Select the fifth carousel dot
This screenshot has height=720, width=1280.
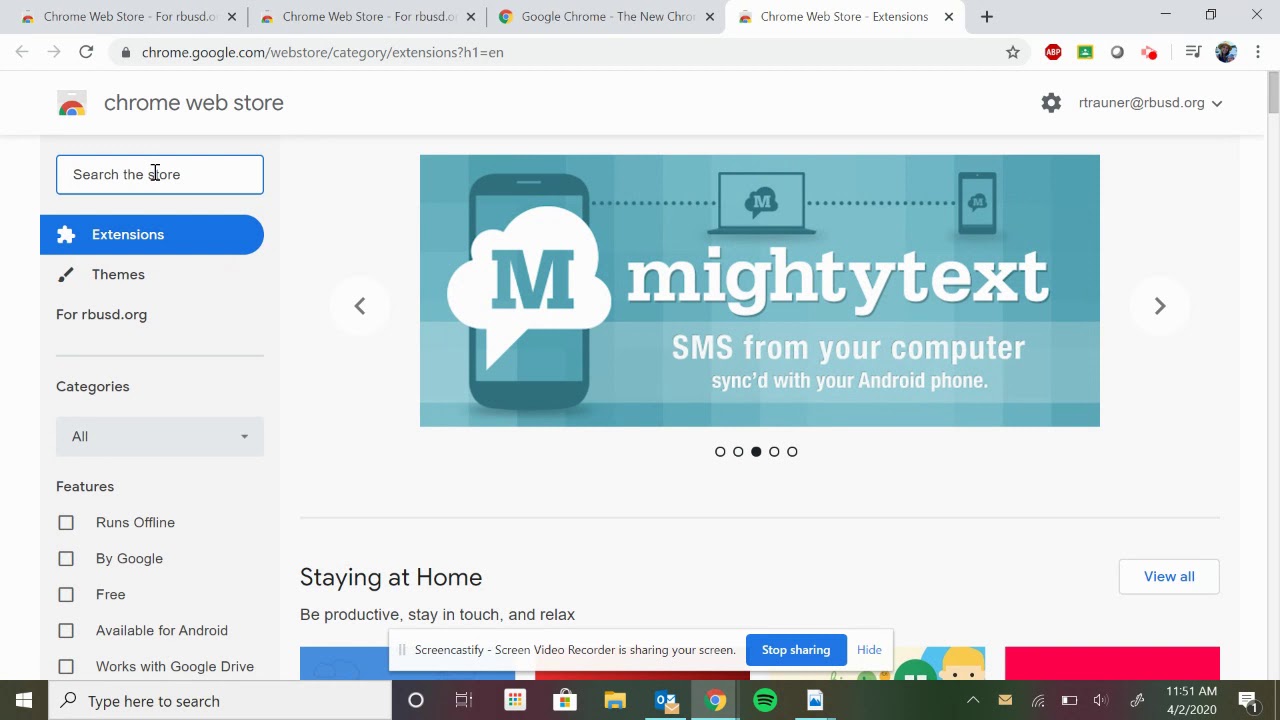click(x=792, y=452)
